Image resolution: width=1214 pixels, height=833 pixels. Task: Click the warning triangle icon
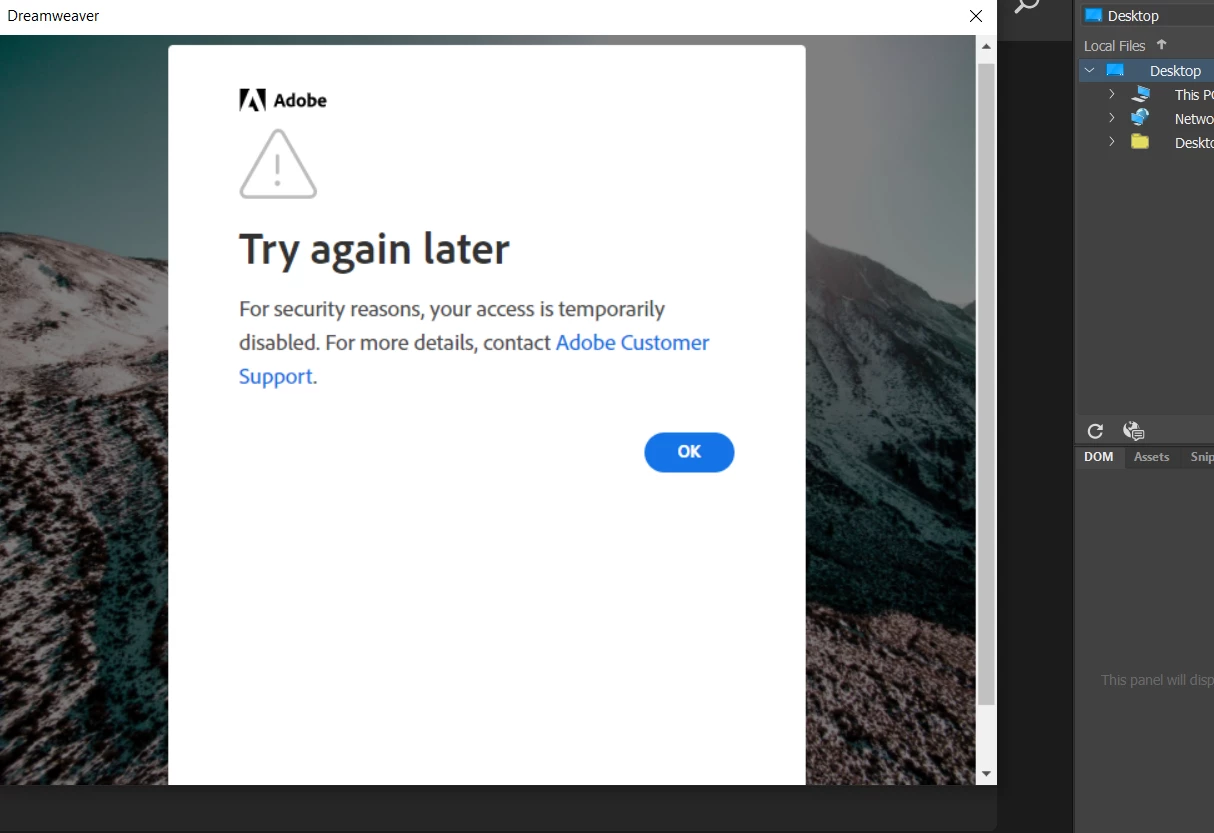pyautogui.click(x=278, y=164)
